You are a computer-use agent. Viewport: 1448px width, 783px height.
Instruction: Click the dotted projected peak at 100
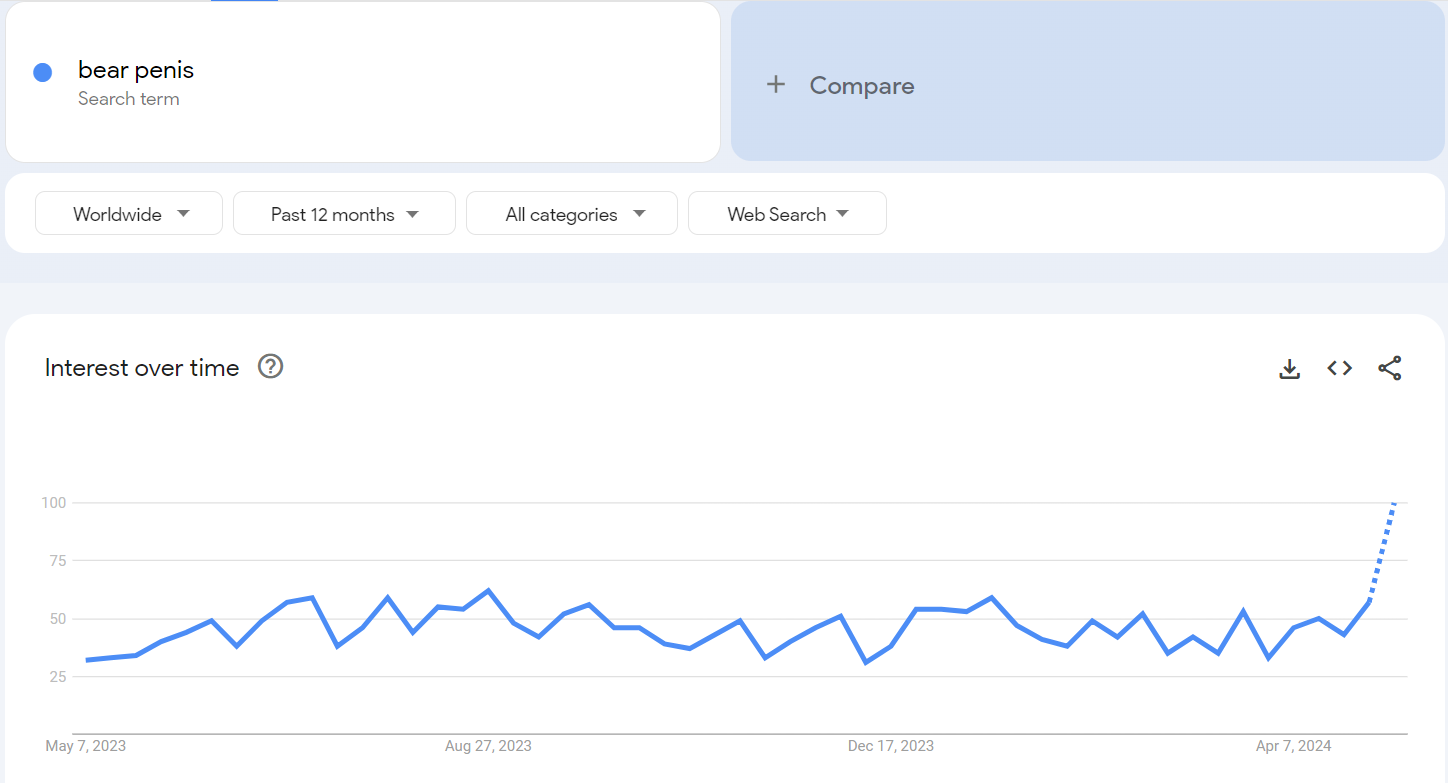point(1394,503)
